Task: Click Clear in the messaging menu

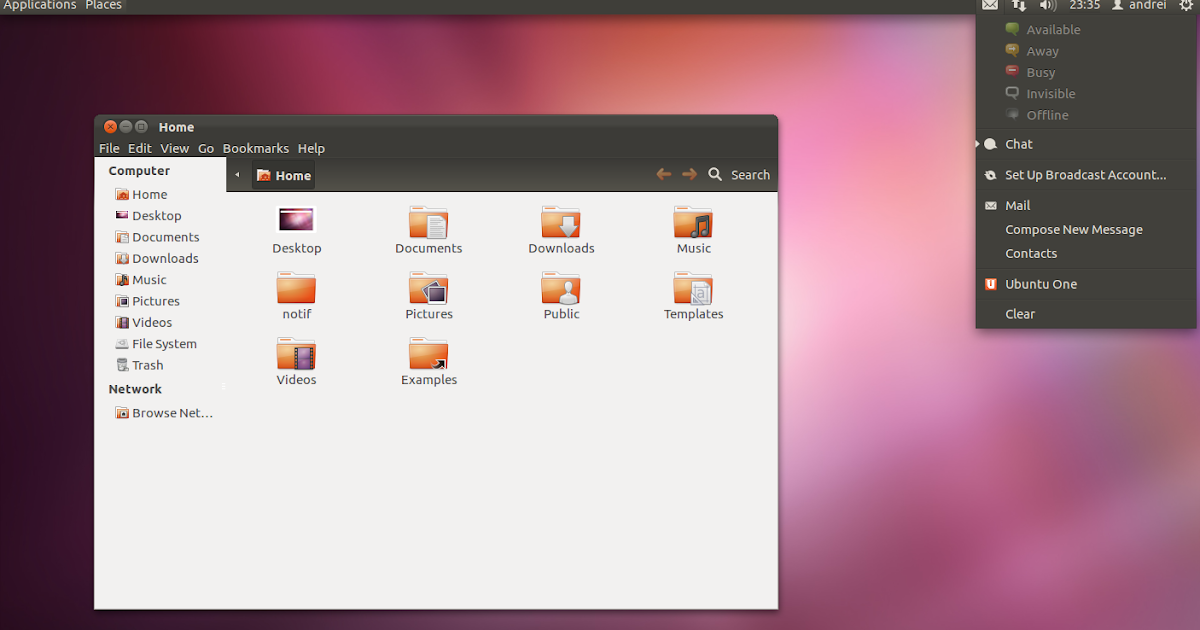Action: click(1020, 313)
